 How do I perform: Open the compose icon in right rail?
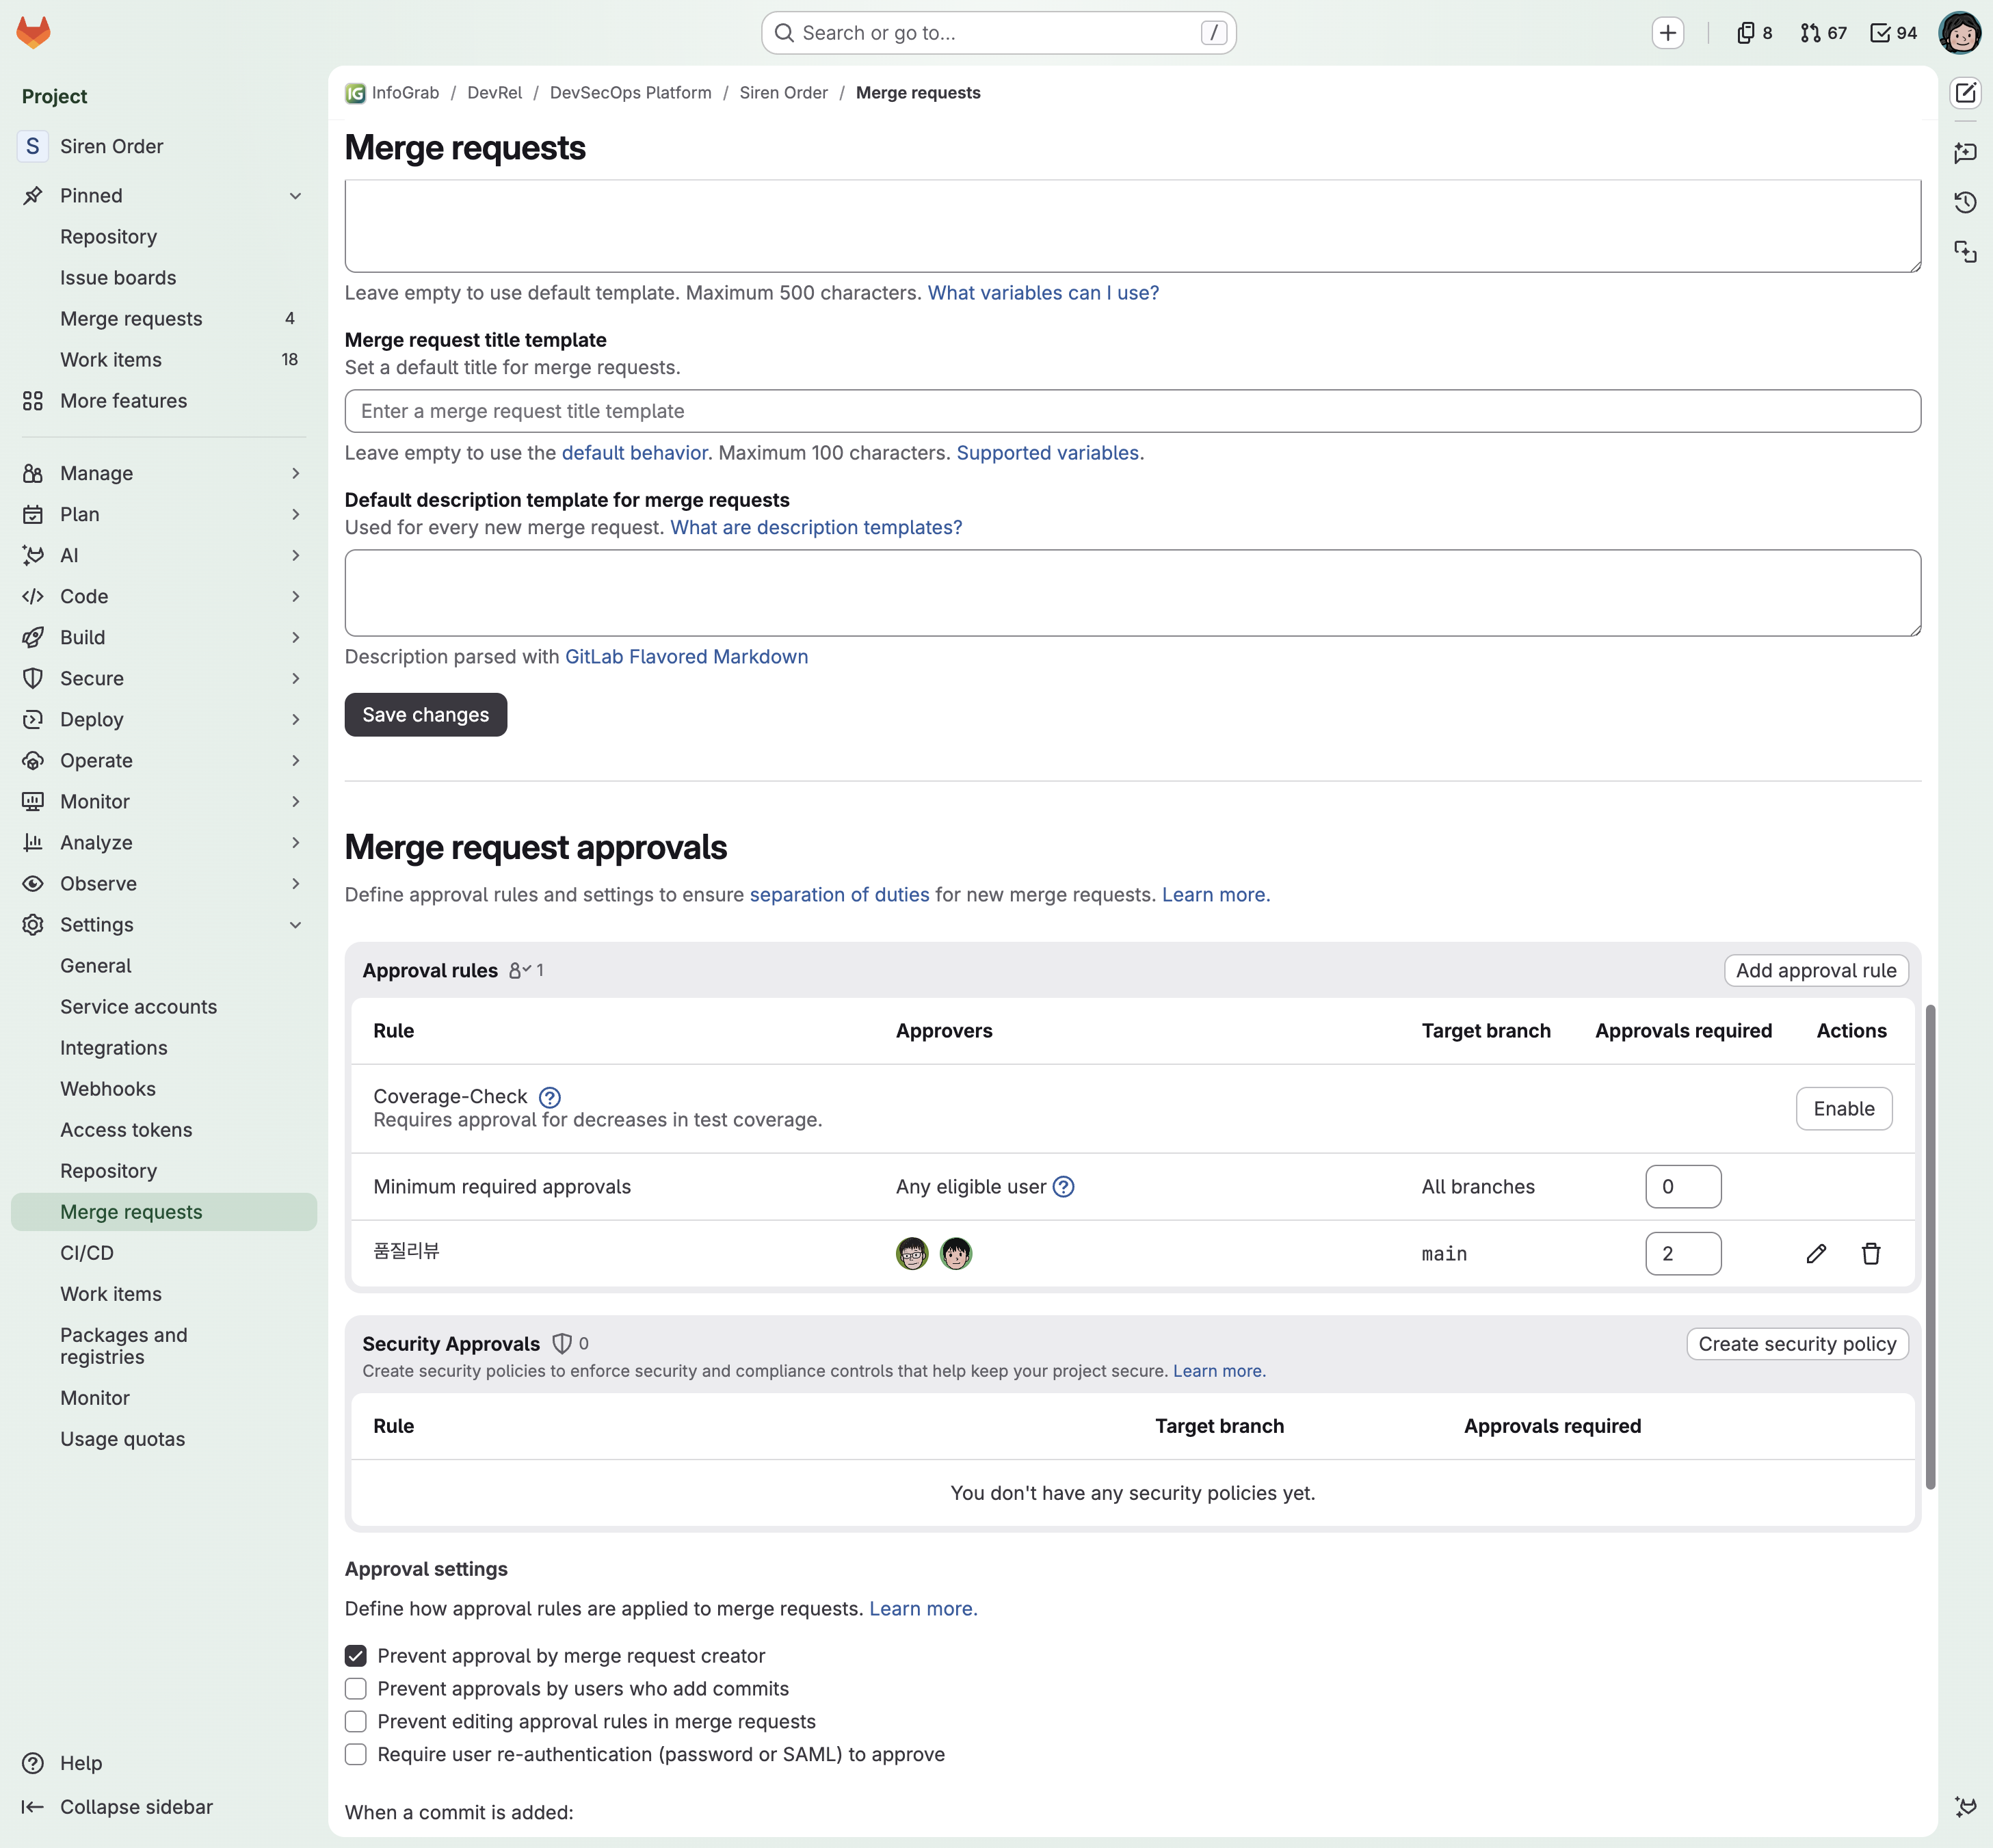pyautogui.click(x=1965, y=93)
